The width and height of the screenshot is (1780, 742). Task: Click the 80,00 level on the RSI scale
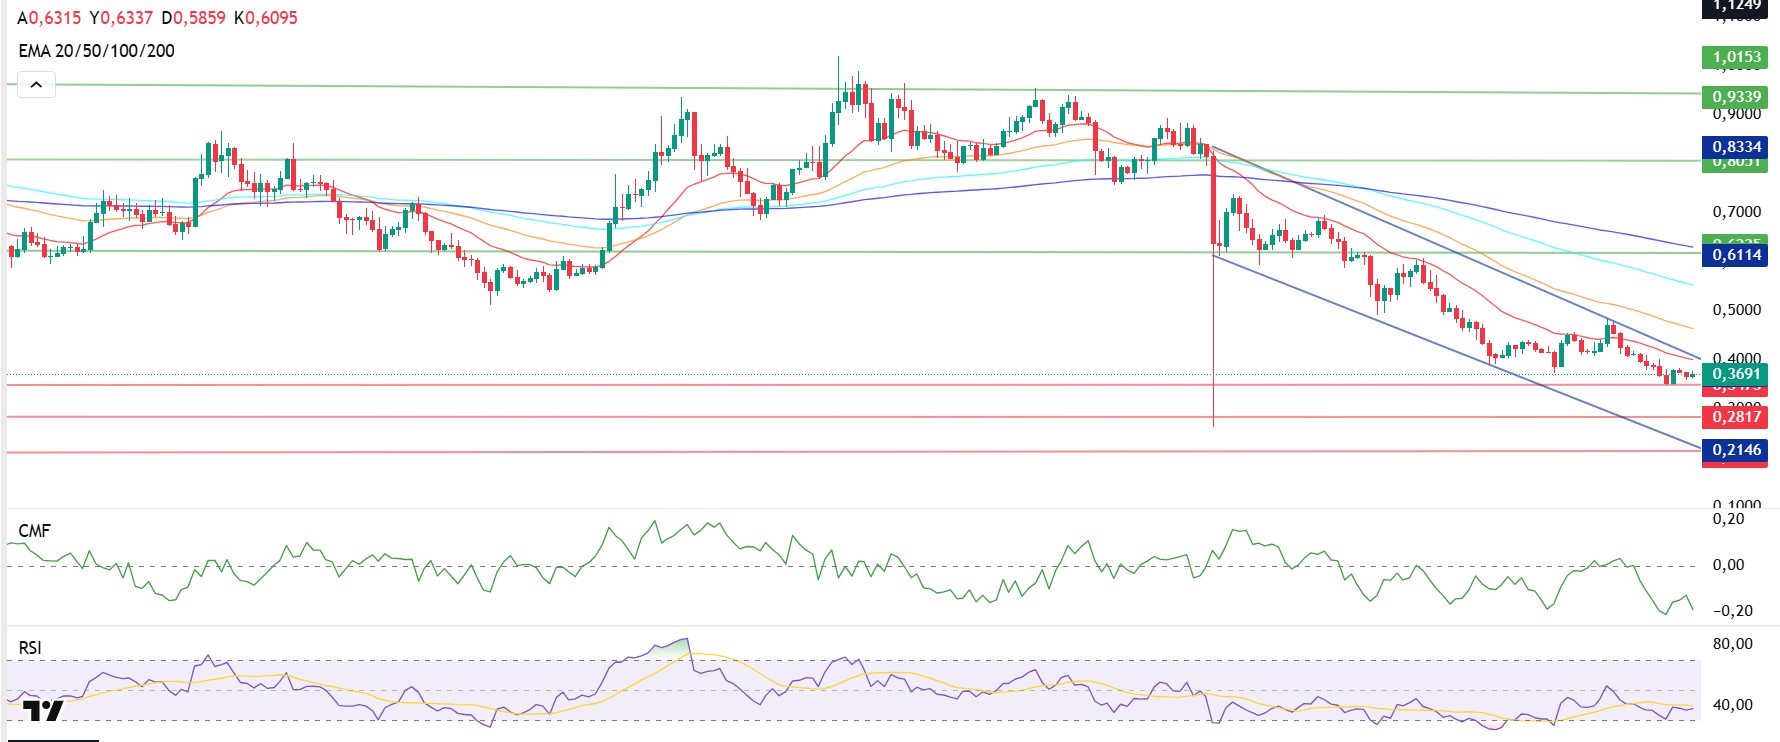tap(1732, 644)
